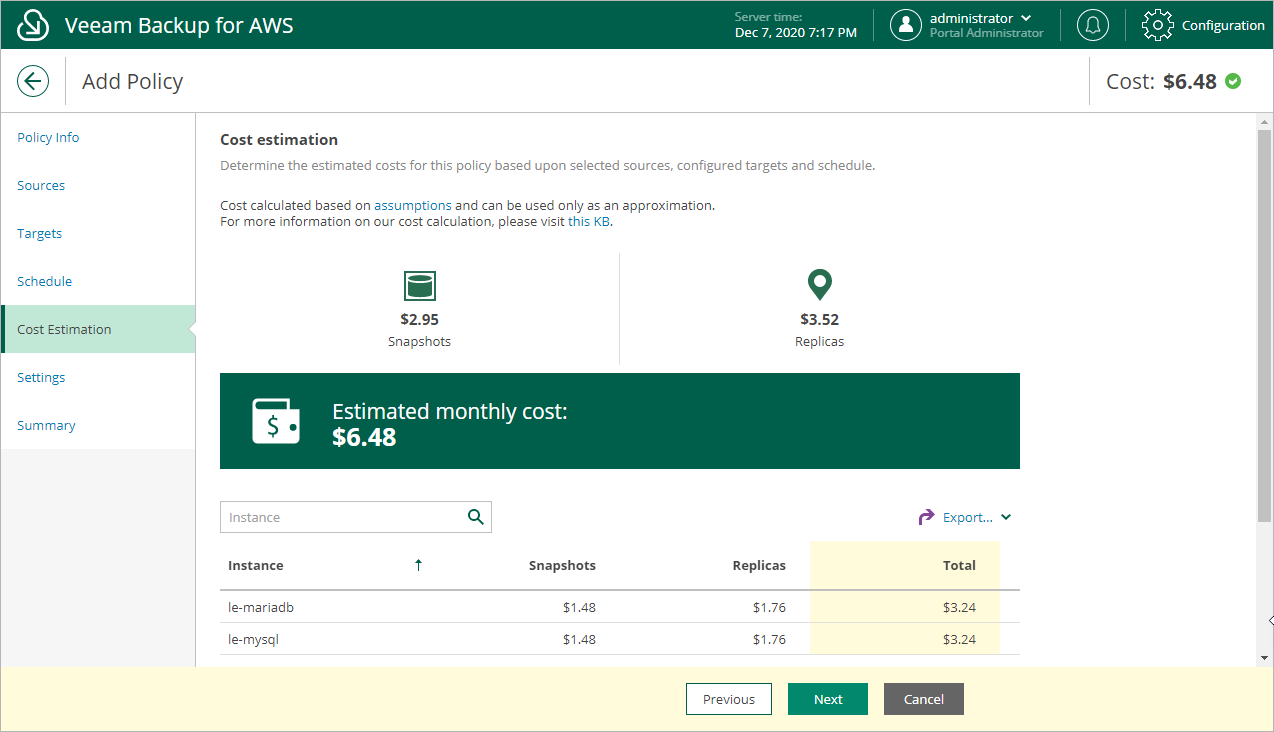
Task: Click the green cost status check icon
Action: (1233, 81)
